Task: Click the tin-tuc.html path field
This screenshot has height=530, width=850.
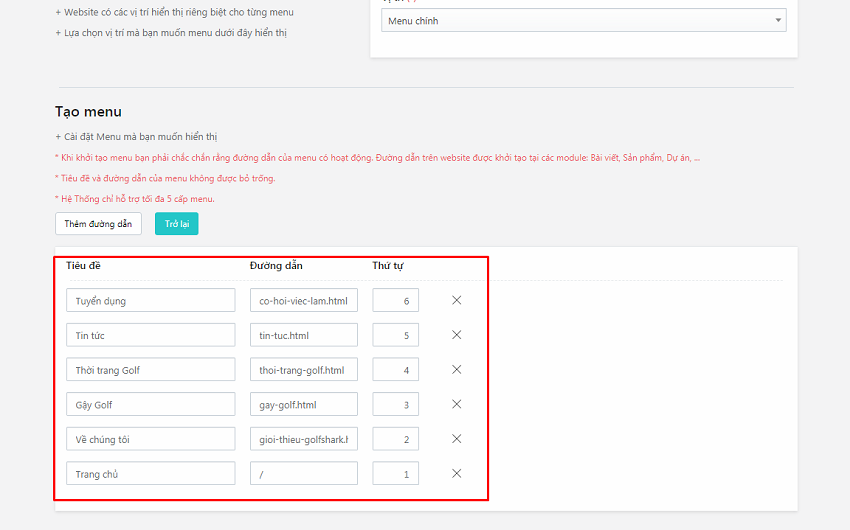Action: click(303, 336)
